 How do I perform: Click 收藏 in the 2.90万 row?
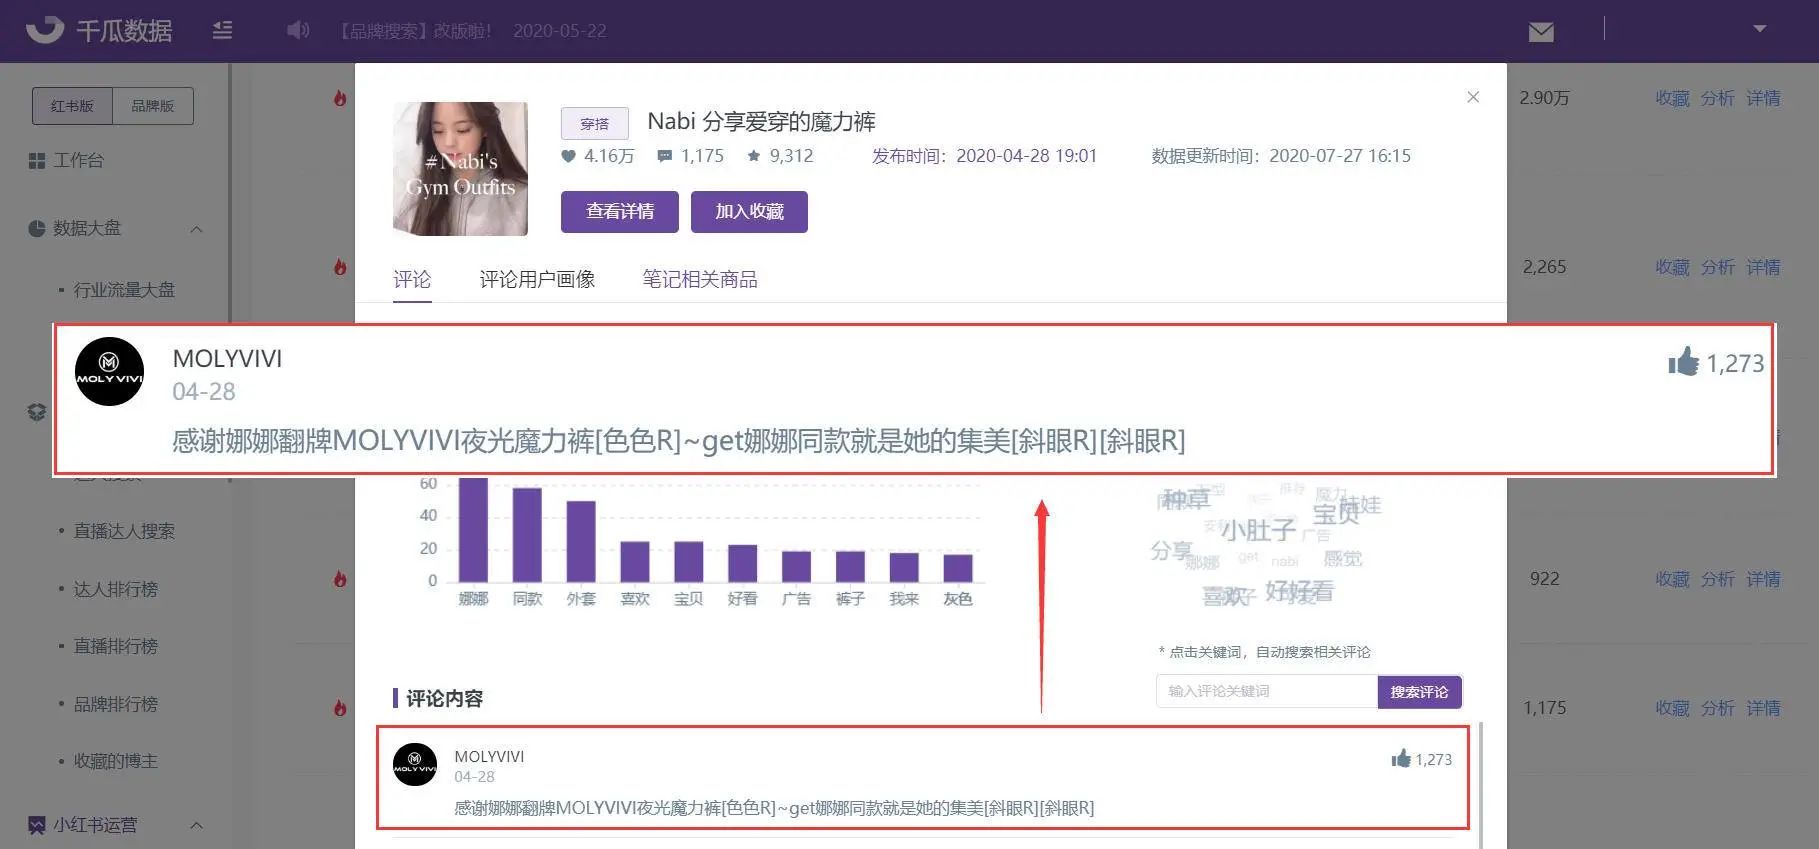[x=1672, y=98]
